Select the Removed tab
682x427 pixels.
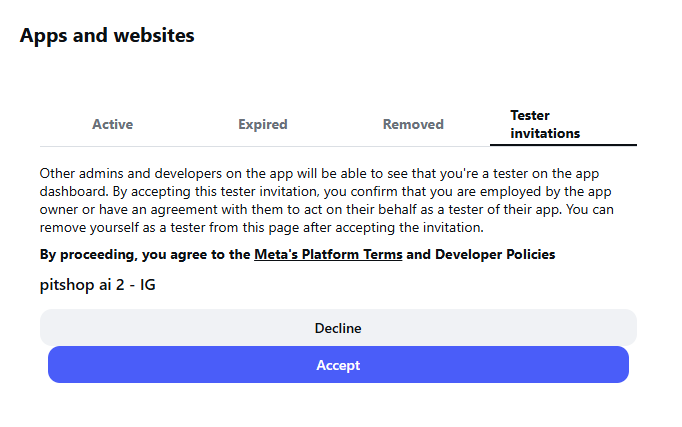tap(413, 124)
